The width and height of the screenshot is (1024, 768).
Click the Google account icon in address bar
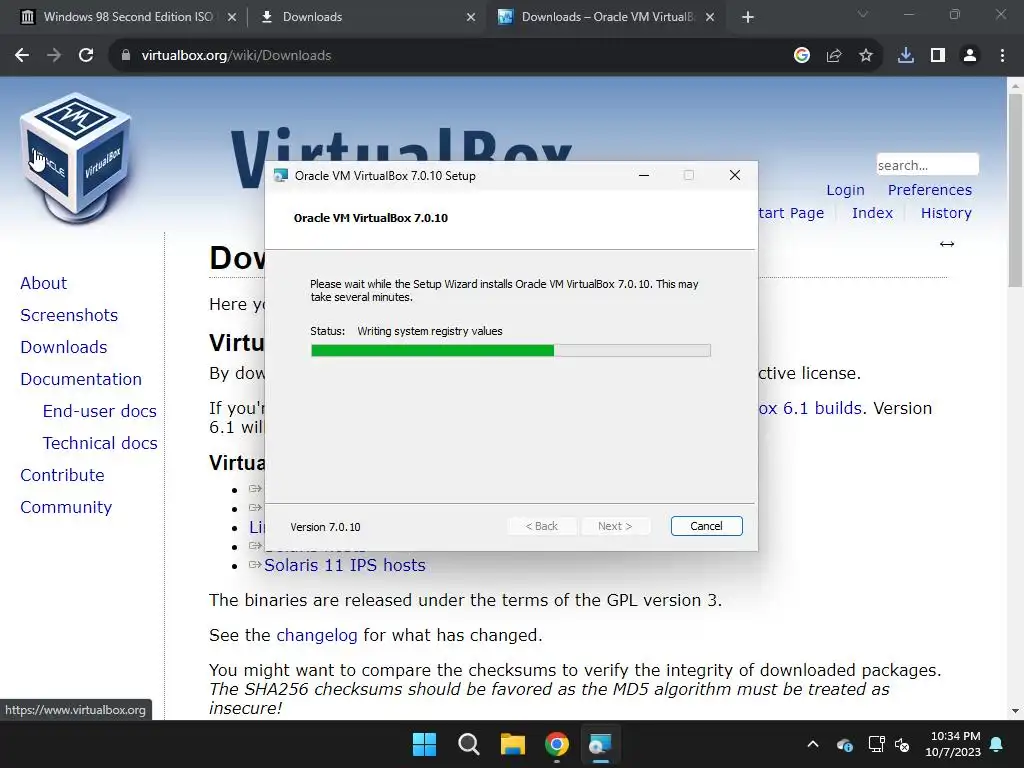[x=802, y=56]
